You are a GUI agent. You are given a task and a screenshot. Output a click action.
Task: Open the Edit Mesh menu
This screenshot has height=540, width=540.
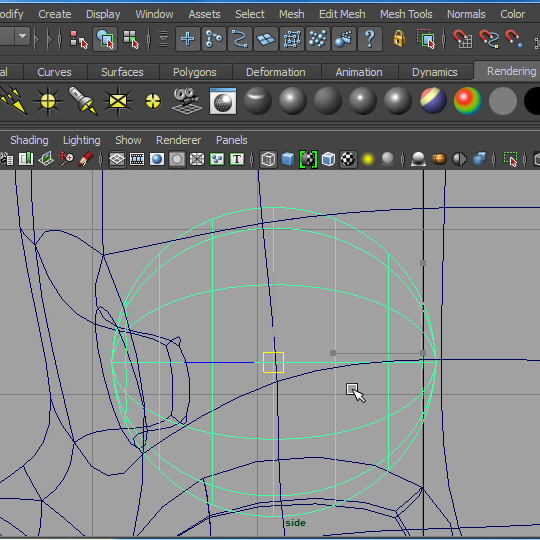[x=342, y=14]
